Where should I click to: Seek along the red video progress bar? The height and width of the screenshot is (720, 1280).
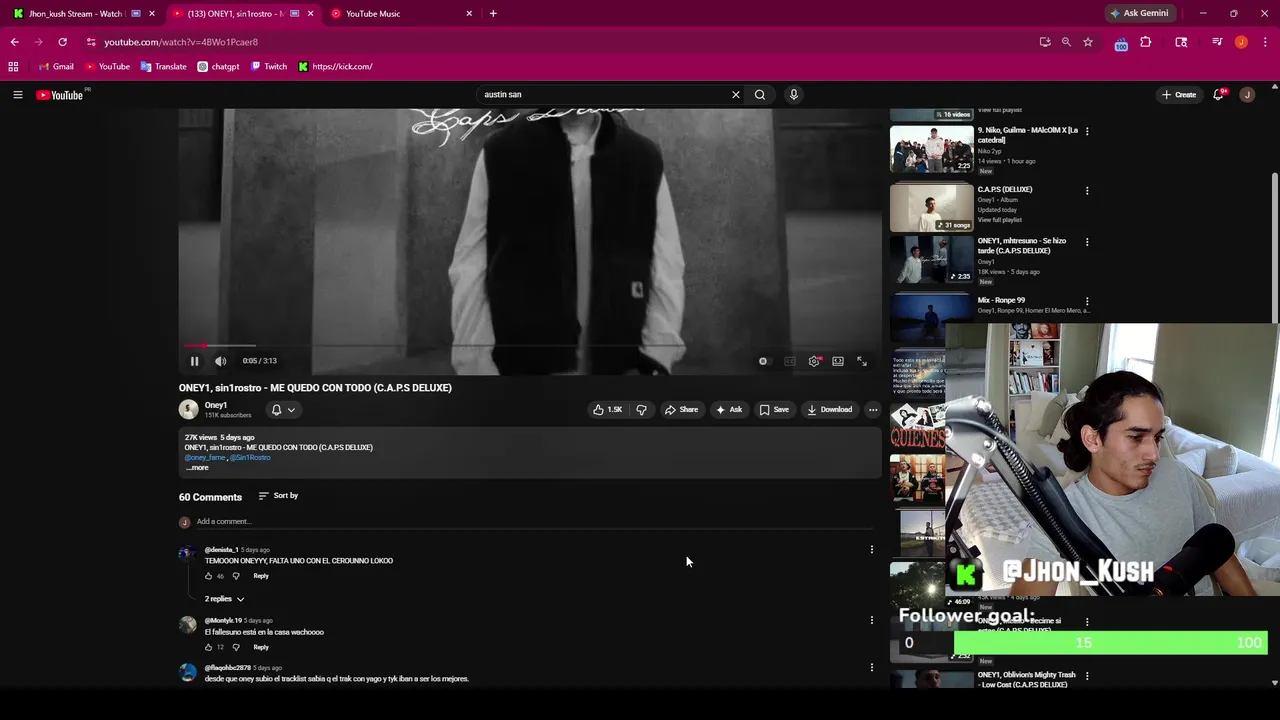click(x=530, y=345)
